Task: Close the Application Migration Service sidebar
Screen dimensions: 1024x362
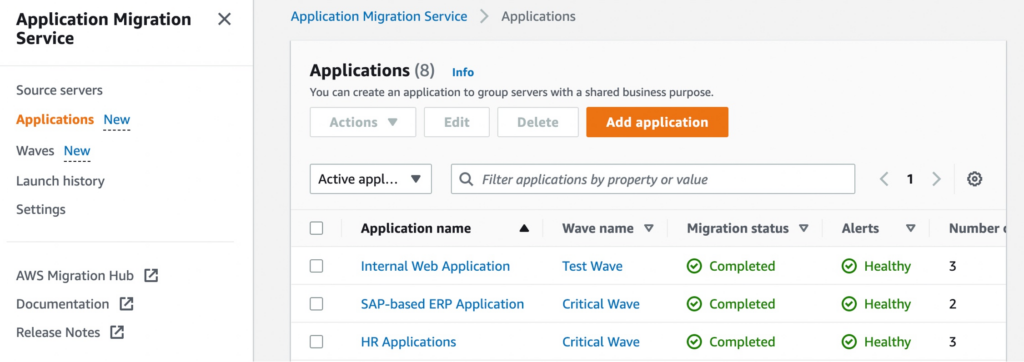Action: [x=224, y=20]
